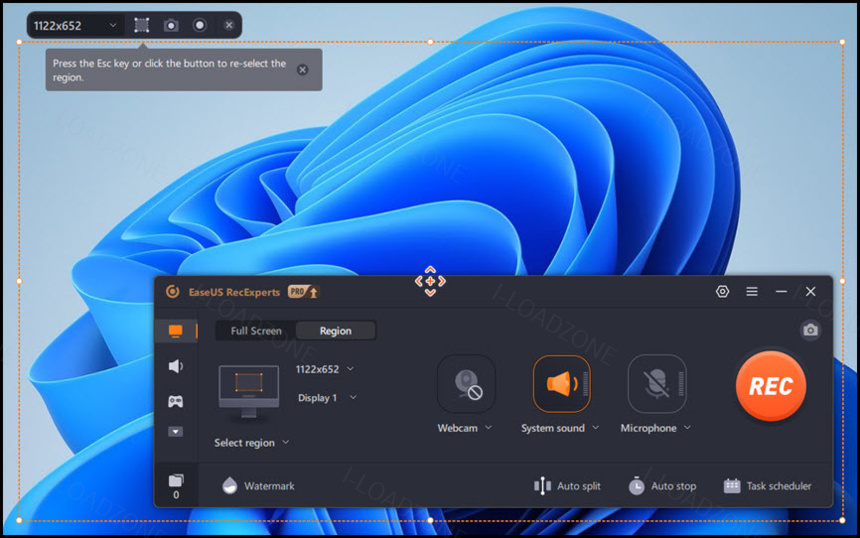Click the Microphone volume level bar

pos(681,384)
